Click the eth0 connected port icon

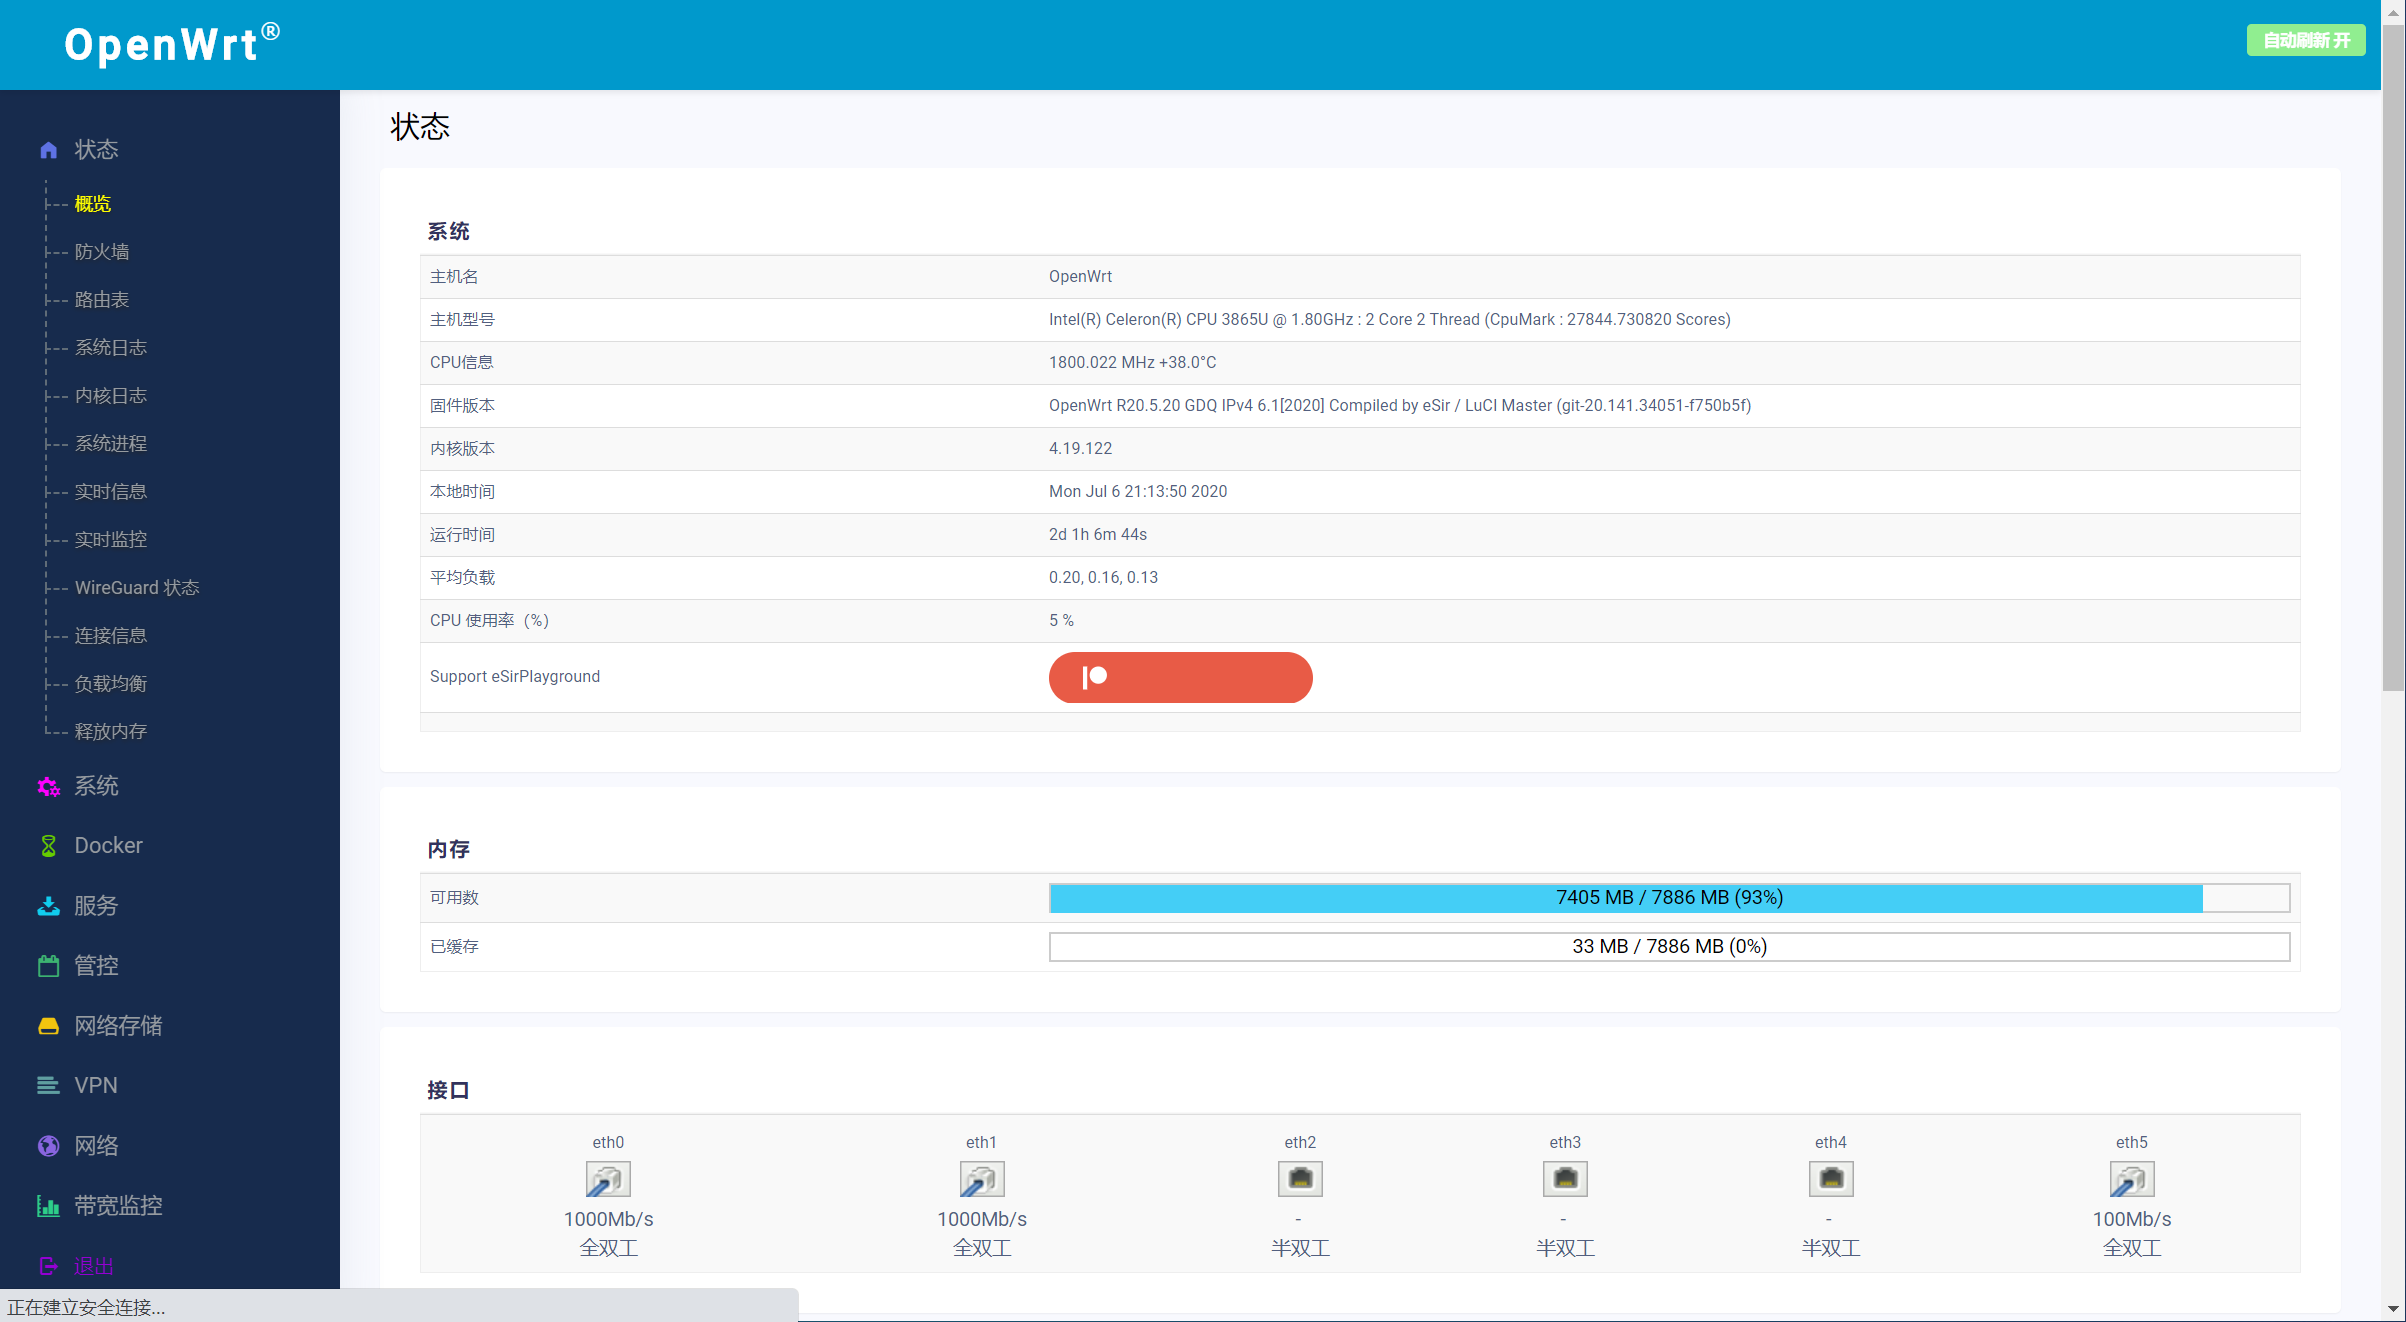pyautogui.click(x=608, y=1179)
